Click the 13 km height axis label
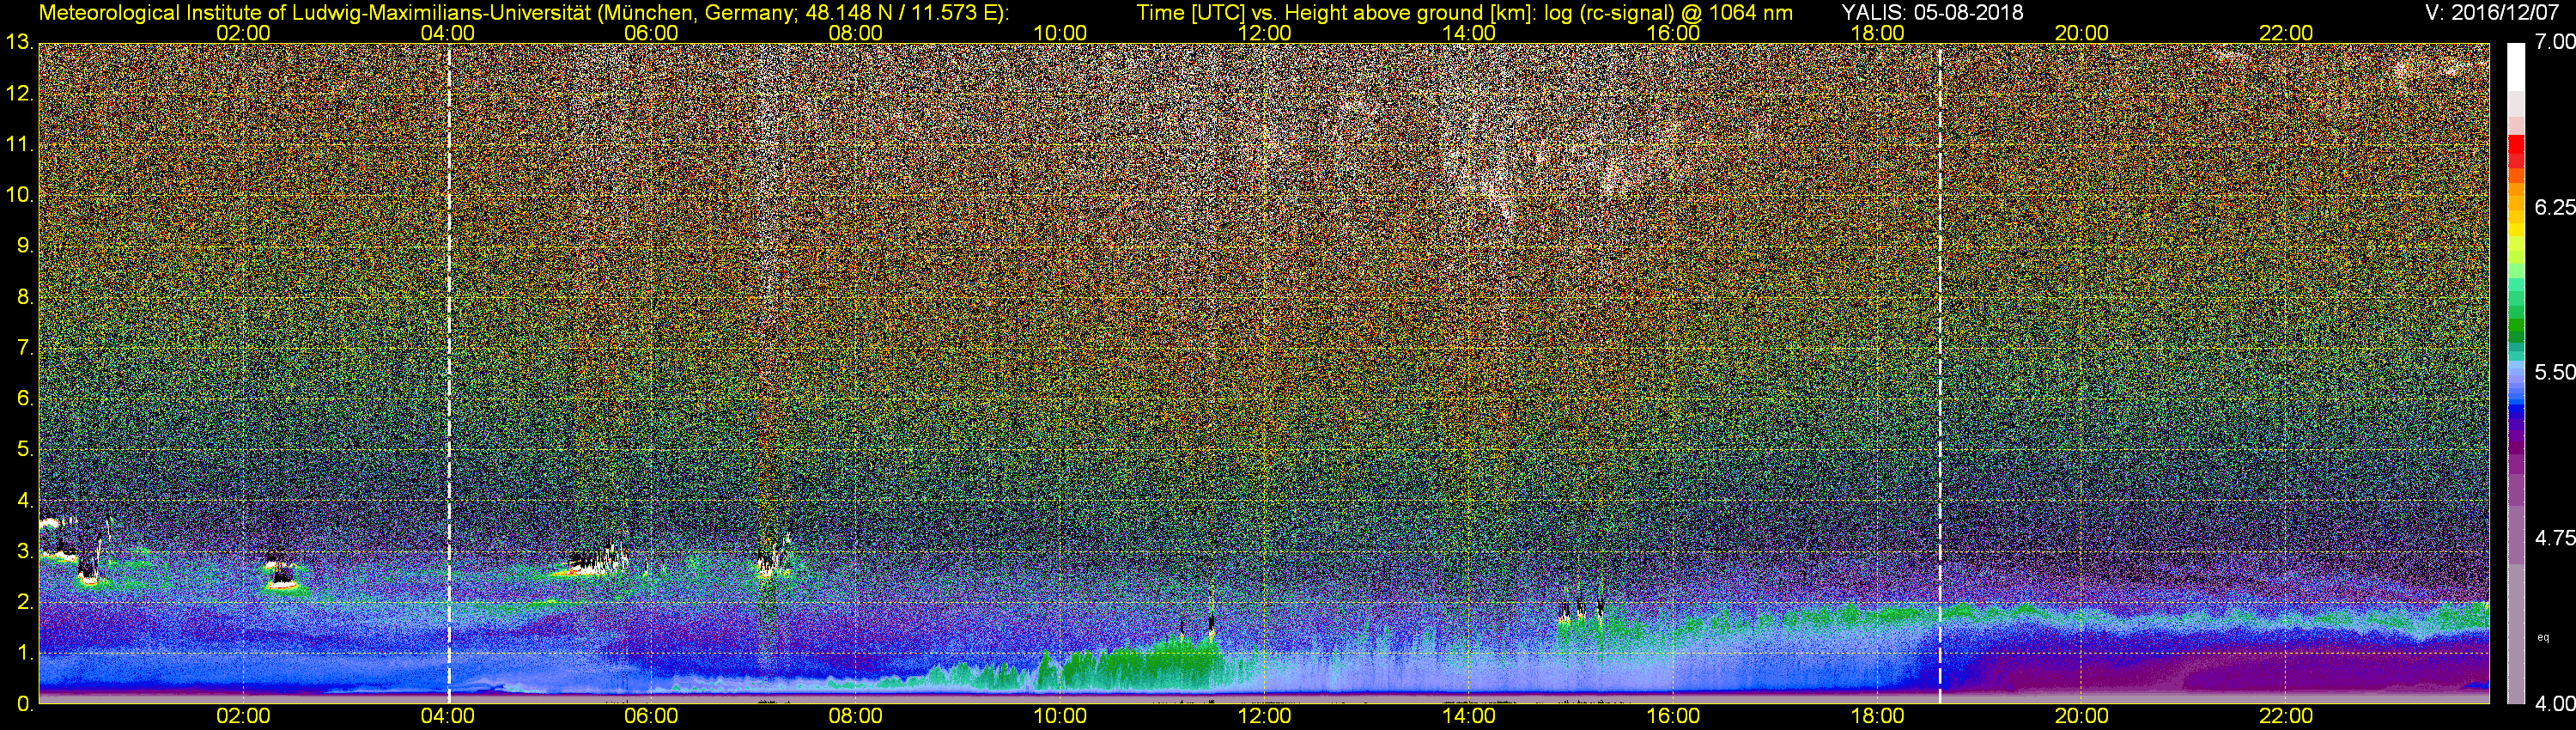Image resolution: width=2576 pixels, height=730 pixels. (19, 43)
